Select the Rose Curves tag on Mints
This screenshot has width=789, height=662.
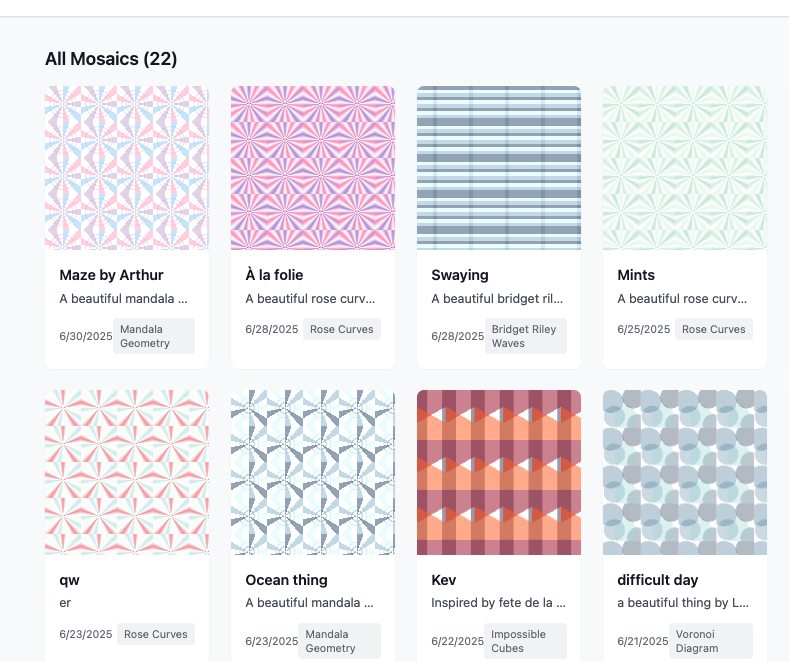[x=714, y=329]
